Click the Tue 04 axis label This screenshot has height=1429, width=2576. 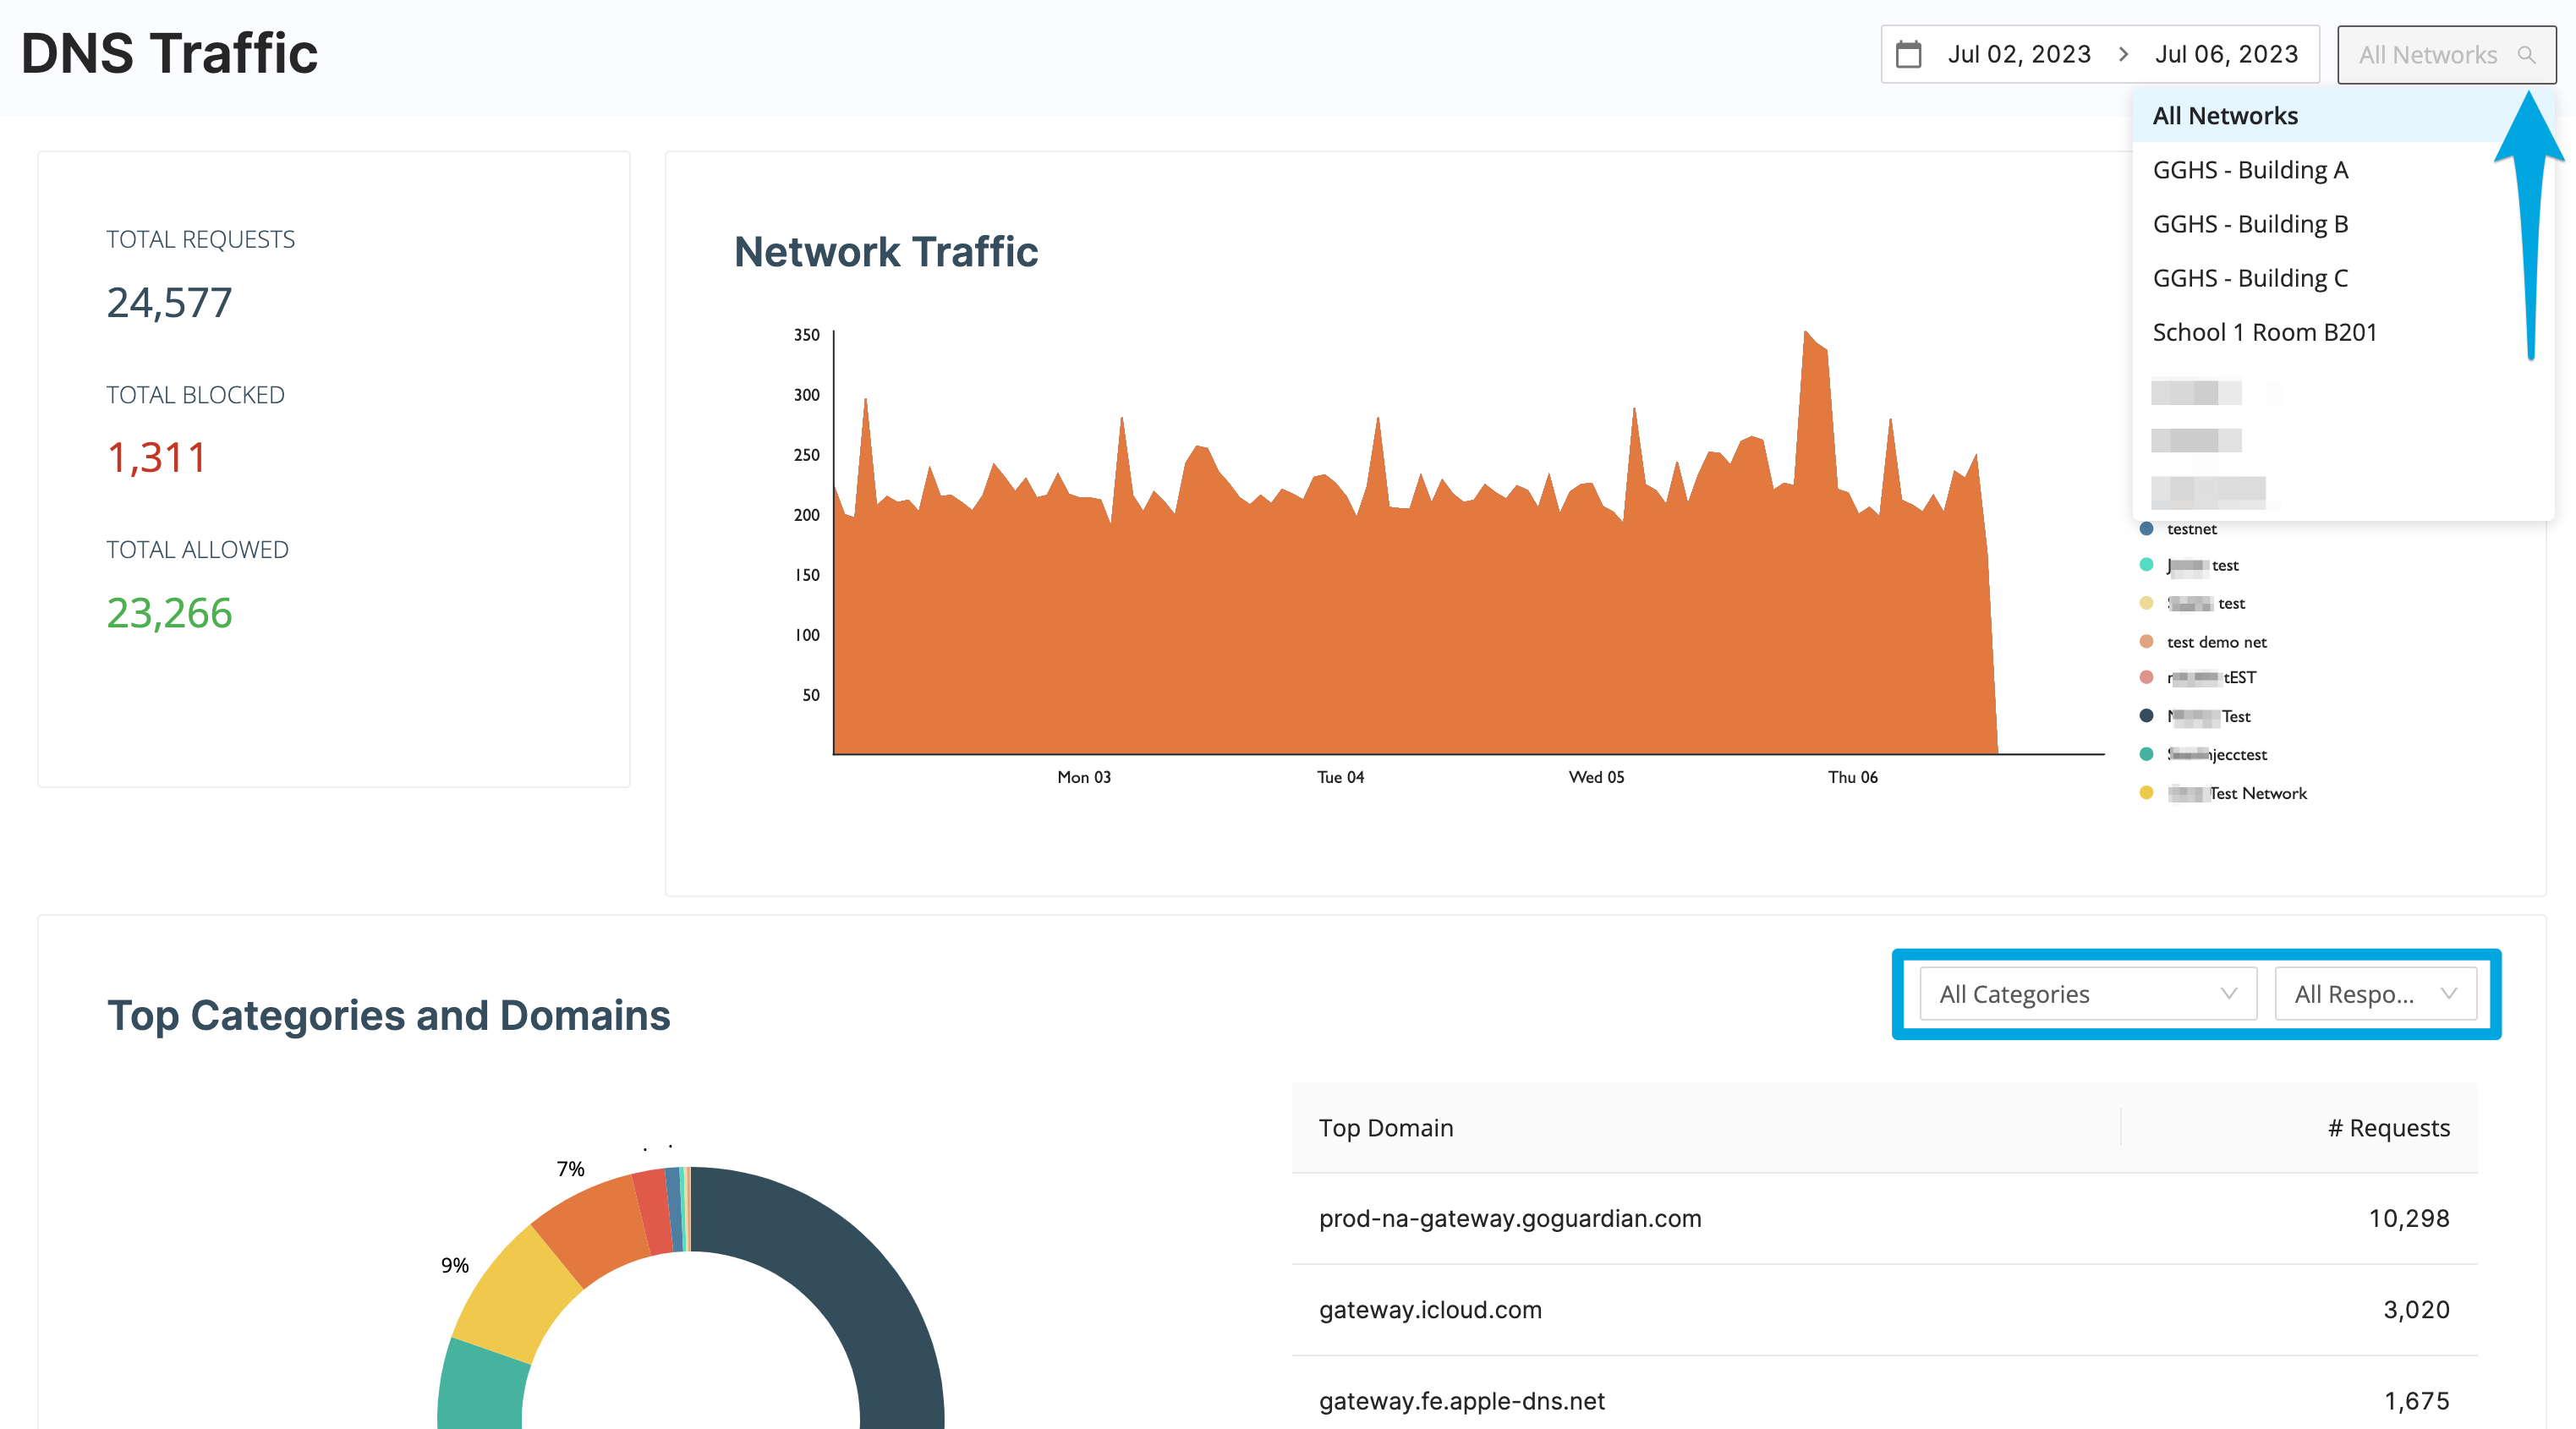coord(1340,777)
